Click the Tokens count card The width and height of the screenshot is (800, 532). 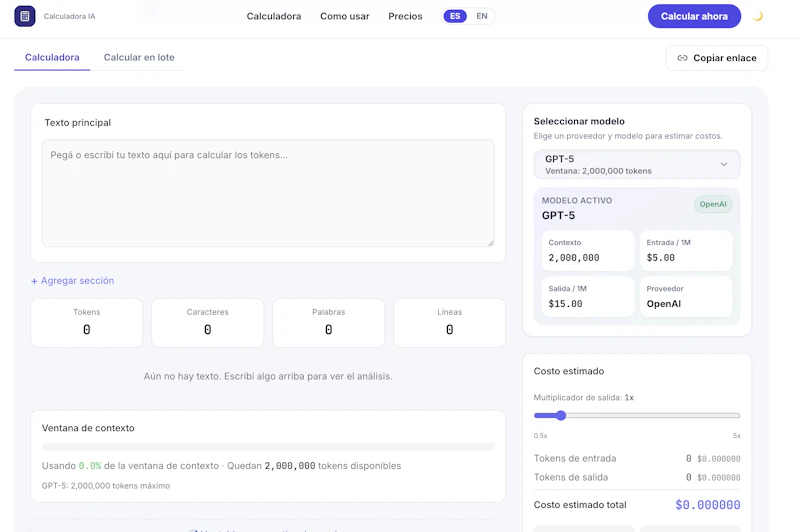point(87,323)
